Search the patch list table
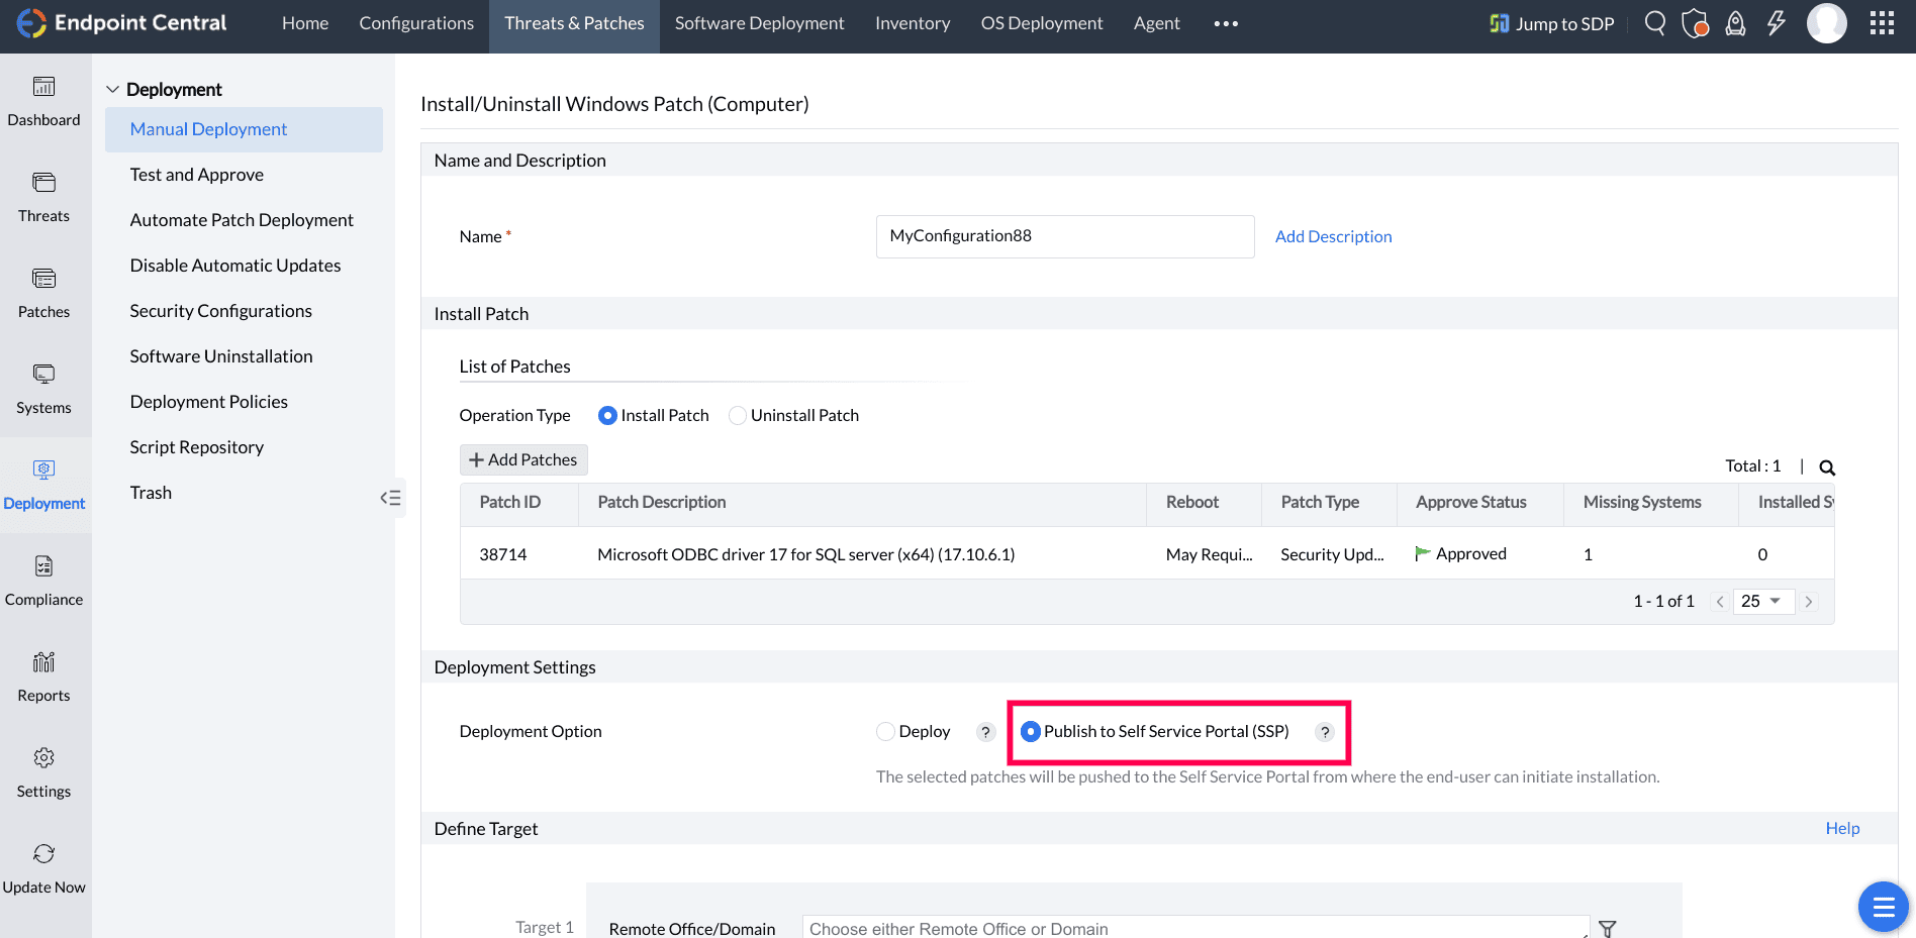1916x938 pixels. [1827, 467]
